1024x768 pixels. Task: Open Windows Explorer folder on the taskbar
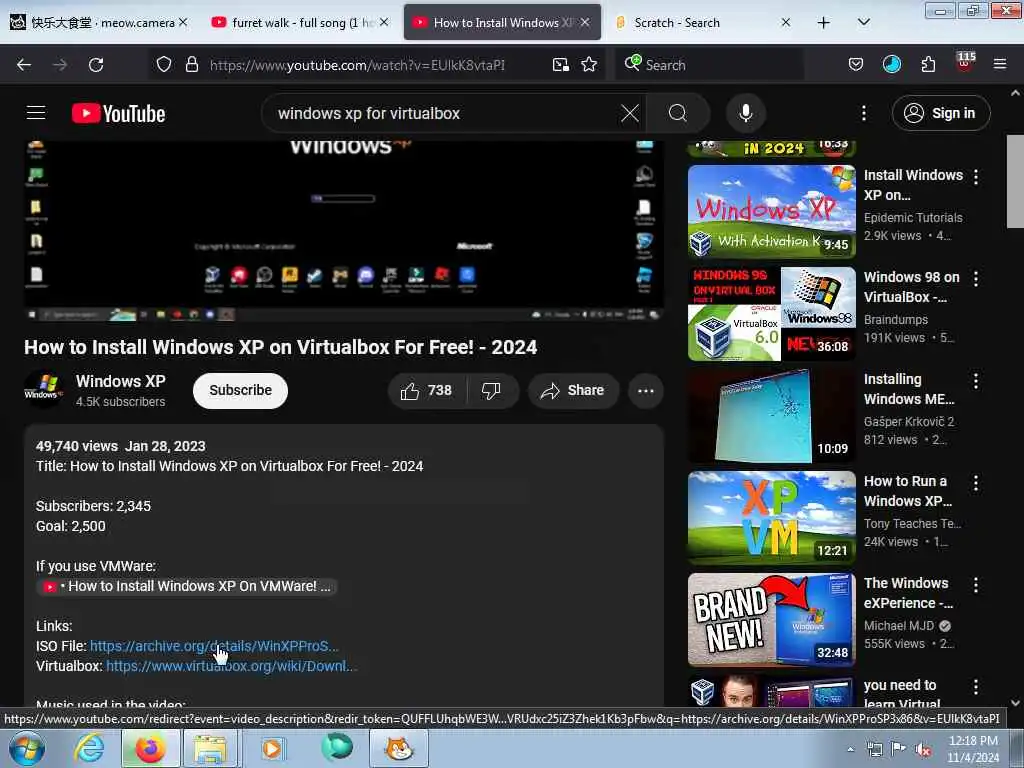point(210,748)
